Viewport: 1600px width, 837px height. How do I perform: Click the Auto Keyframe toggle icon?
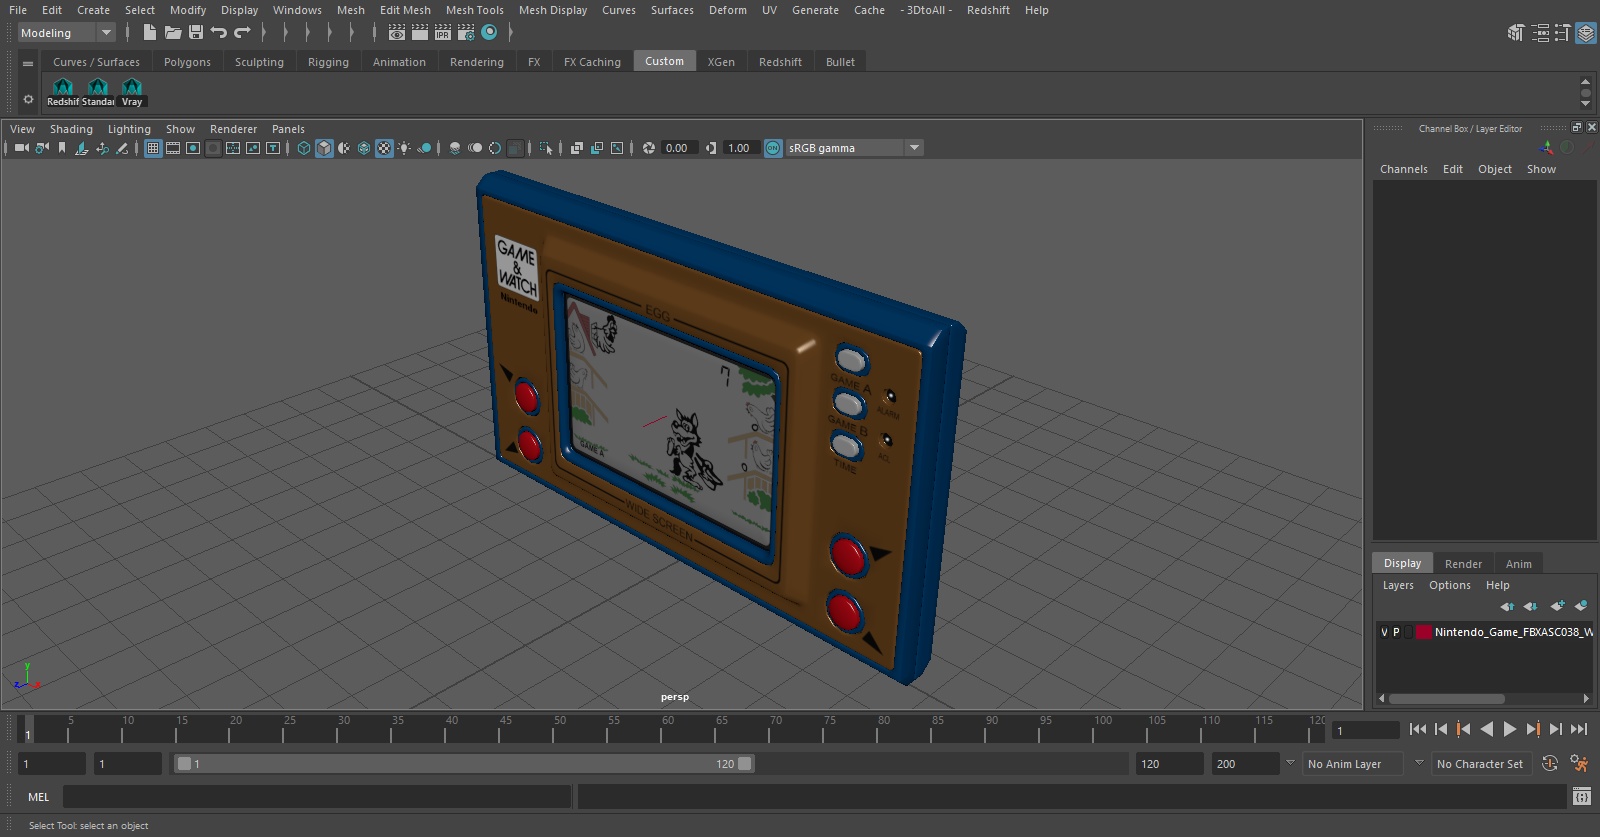point(1550,763)
